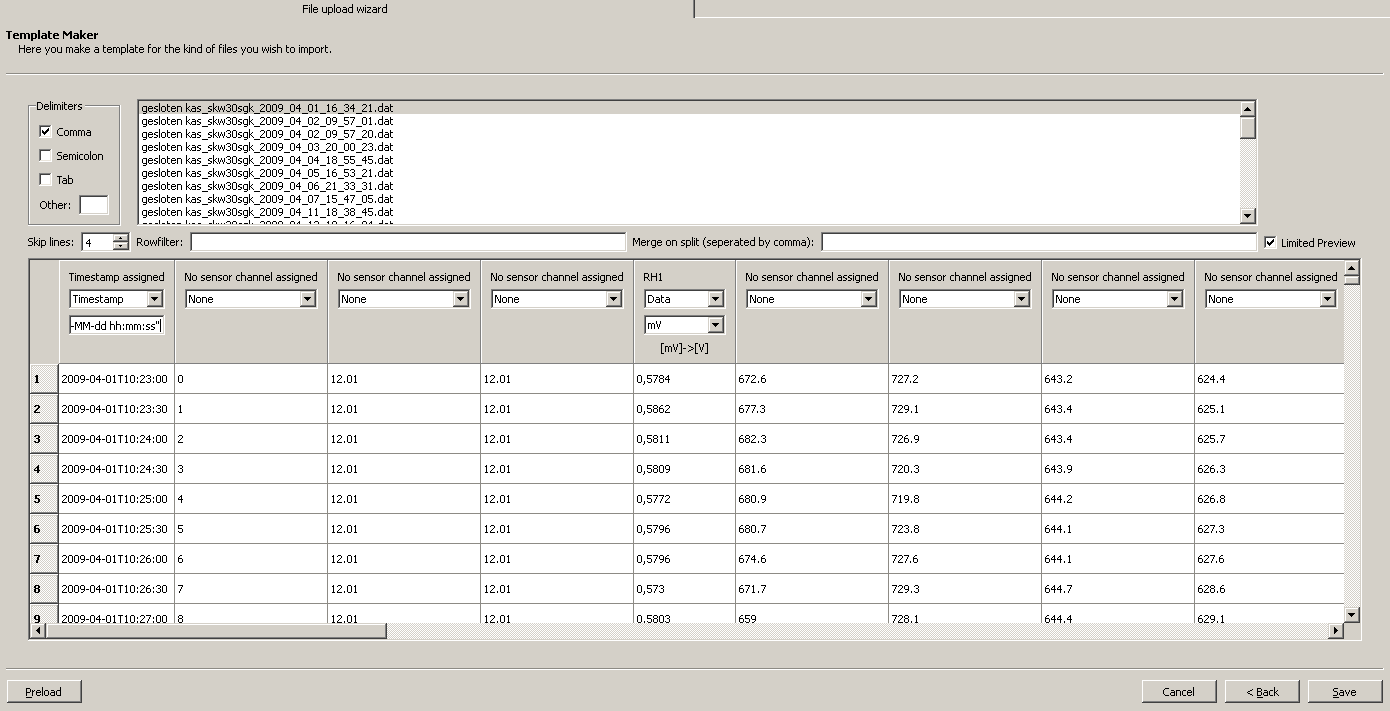
Task: Click the table horizontal scrollbar left arrow
Action: [x=38, y=631]
